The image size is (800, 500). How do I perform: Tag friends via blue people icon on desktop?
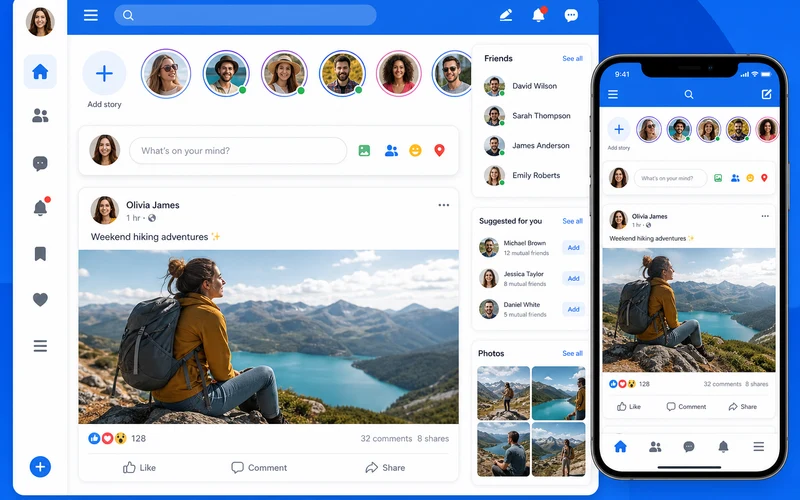point(391,151)
